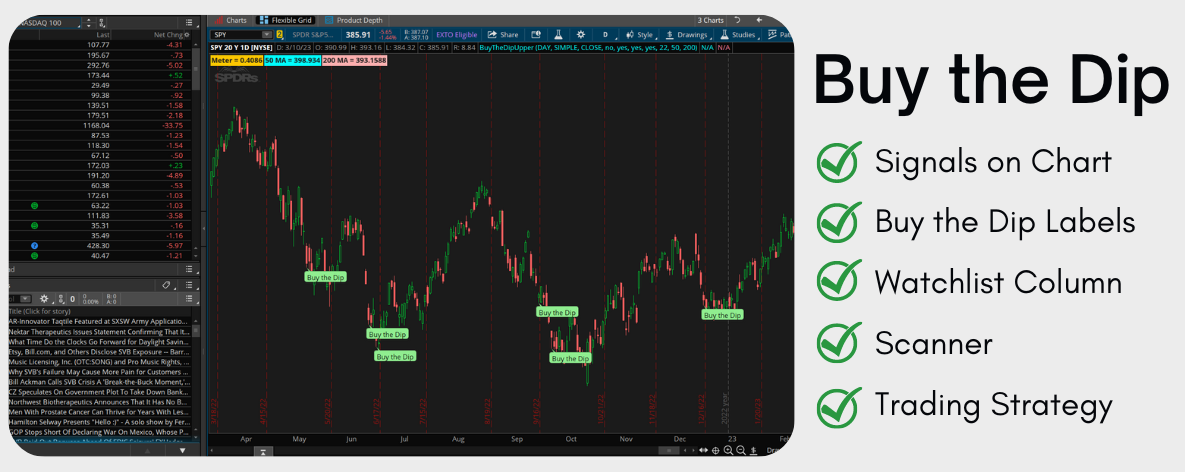Select the watchlist row with Last 107.77
The width and height of the screenshot is (1185, 472).
pos(100,45)
